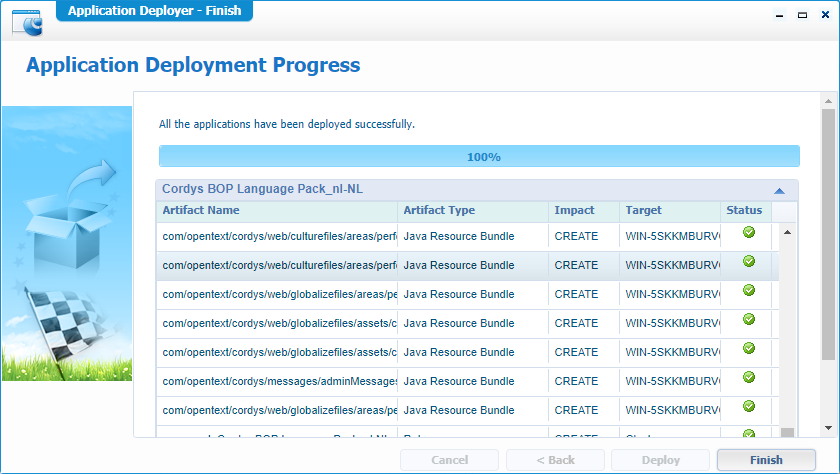Screen dimensions: 840x474
Task: Click the Finish button
Action: 766,460
